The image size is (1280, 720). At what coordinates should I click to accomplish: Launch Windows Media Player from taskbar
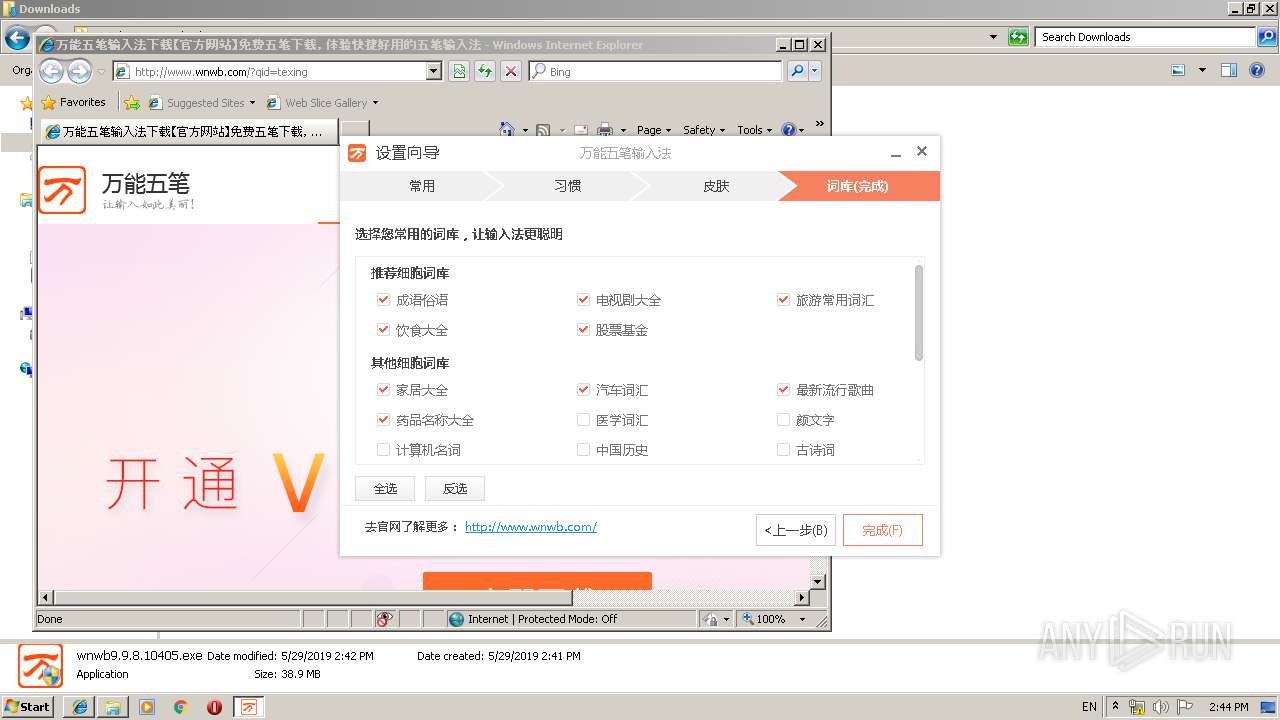(147, 707)
